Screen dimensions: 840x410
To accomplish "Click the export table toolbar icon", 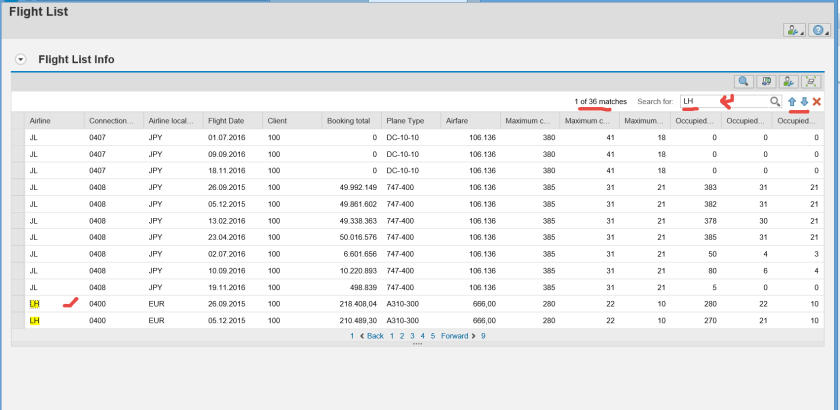I will (x=767, y=82).
